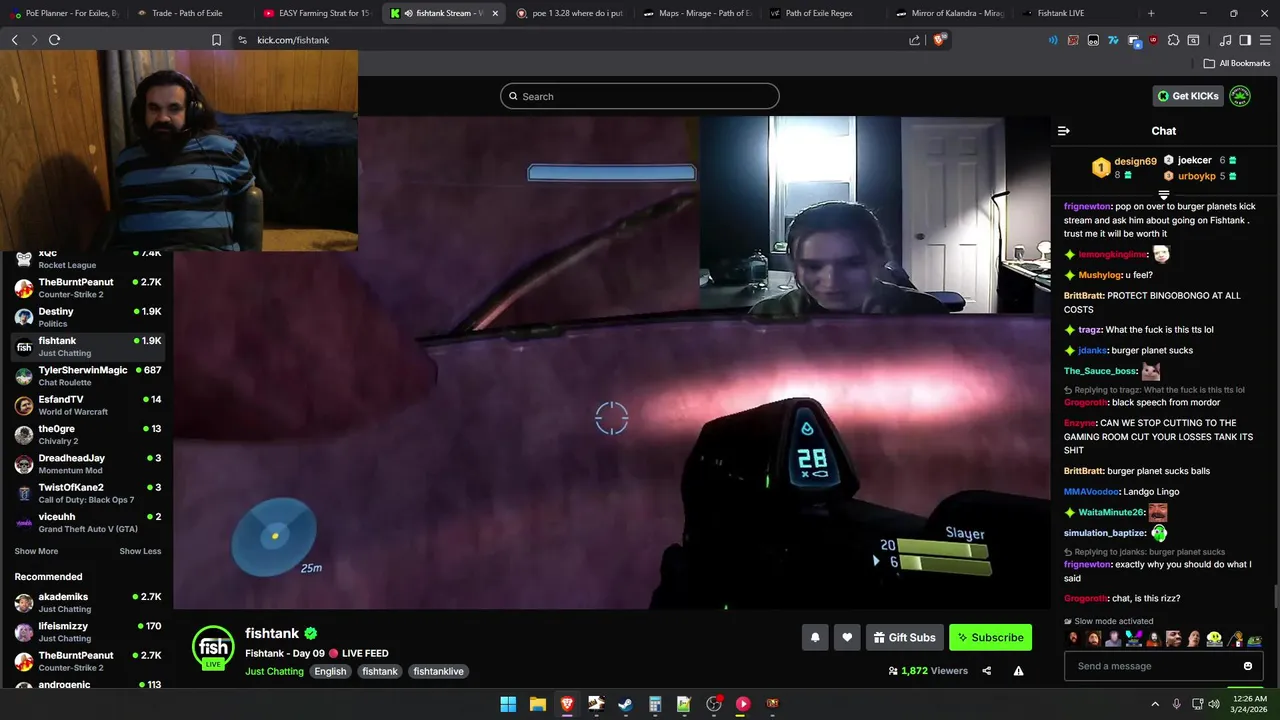This screenshot has height=720, width=1280.
Task: Open the browser extensions puzzle icon
Action: click(x=1173, y=40)
